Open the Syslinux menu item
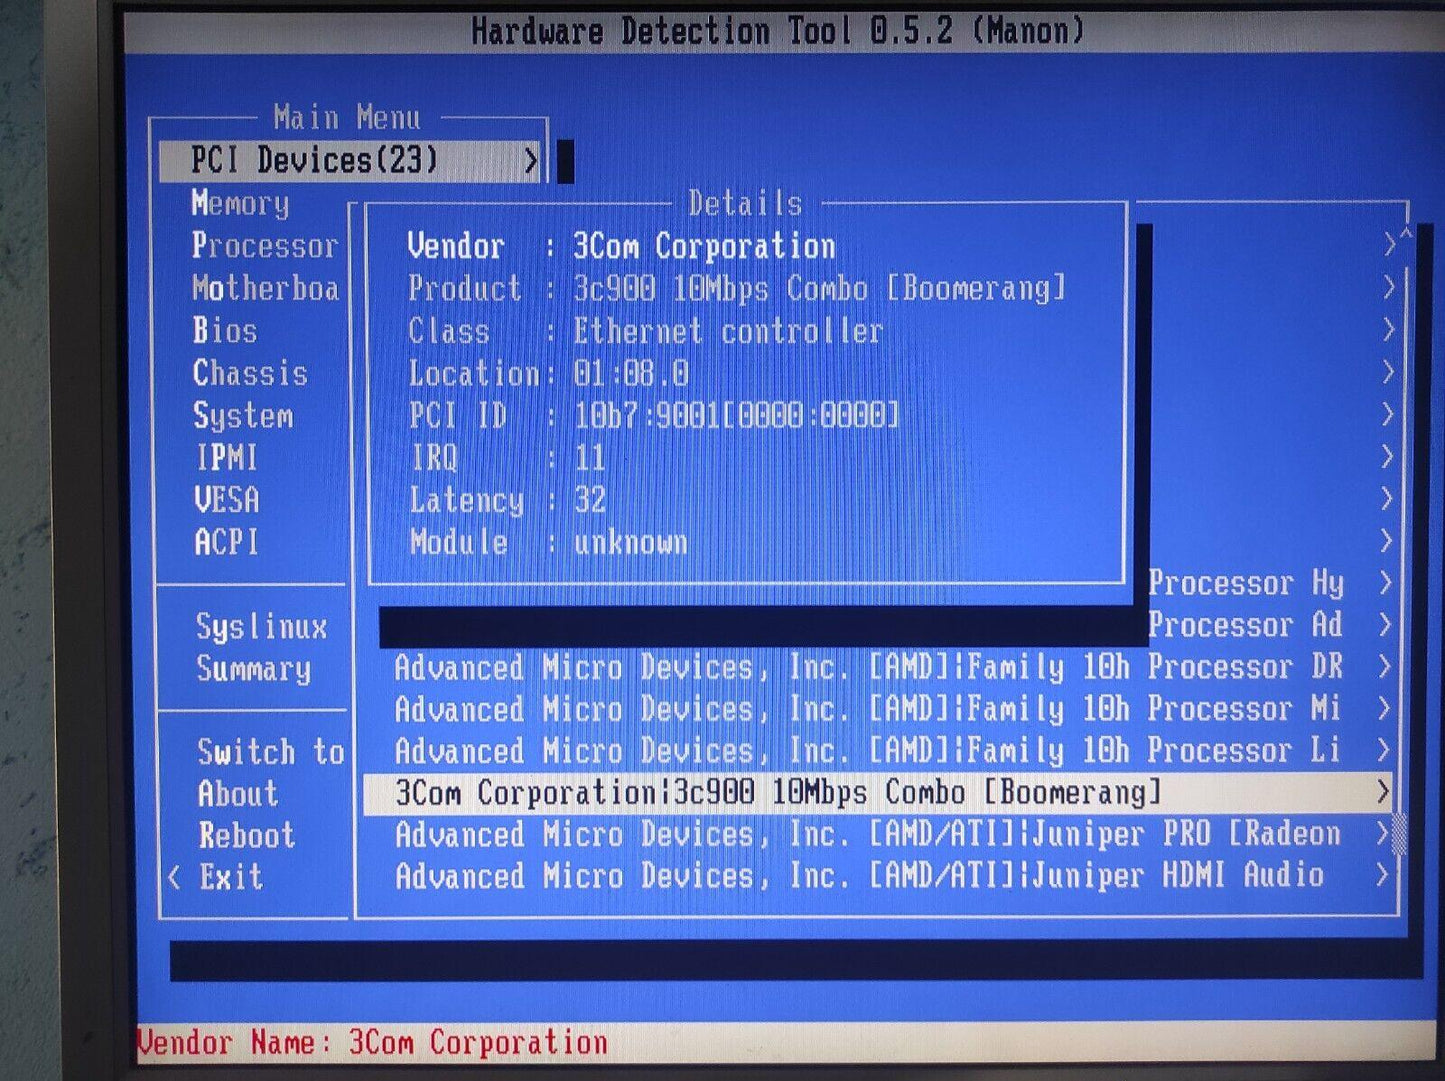 [x=261, y=627]
